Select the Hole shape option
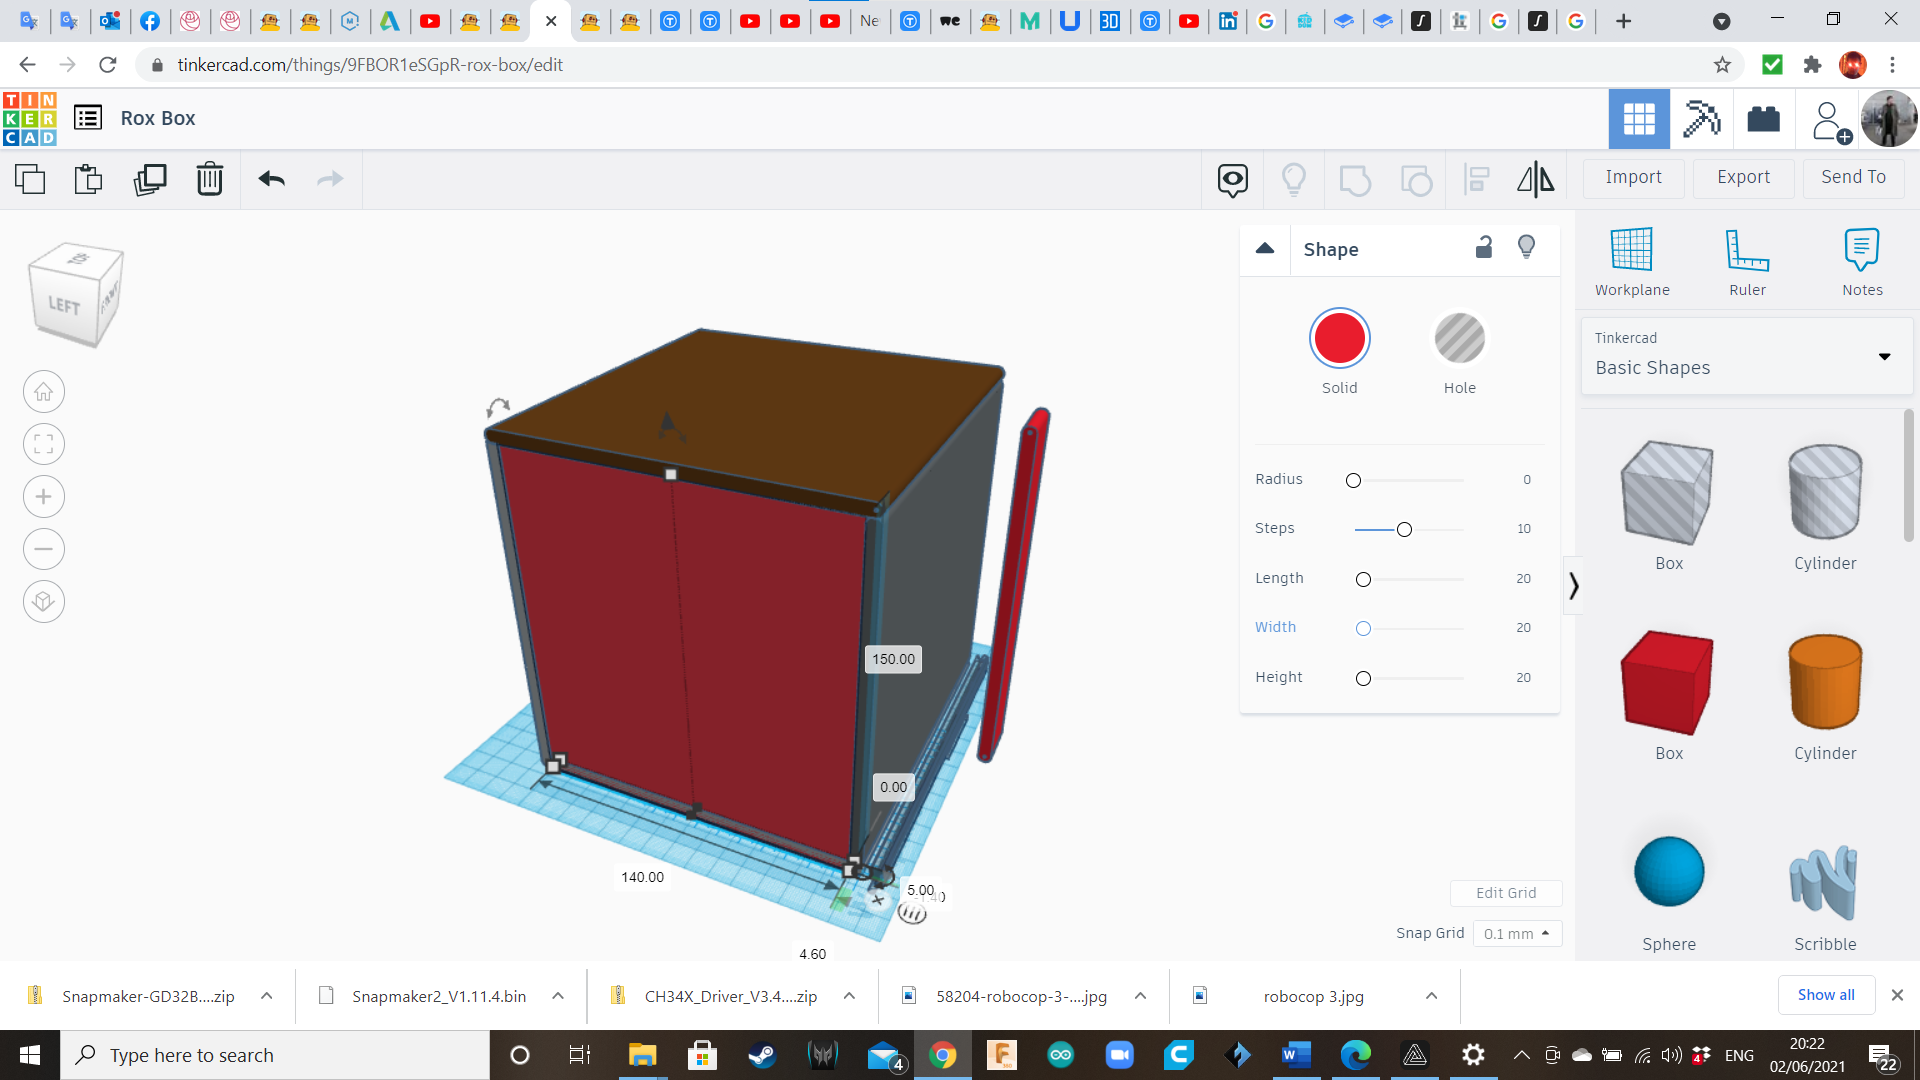This screenshot has width=1920, height=1080. point(1459,339)
